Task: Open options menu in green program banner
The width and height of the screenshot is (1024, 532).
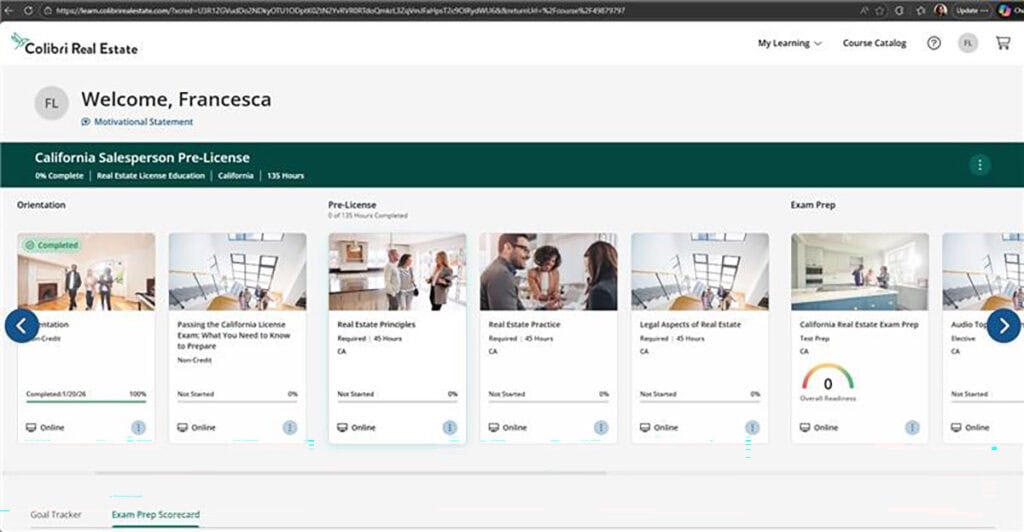Action: tap(980, 165)
